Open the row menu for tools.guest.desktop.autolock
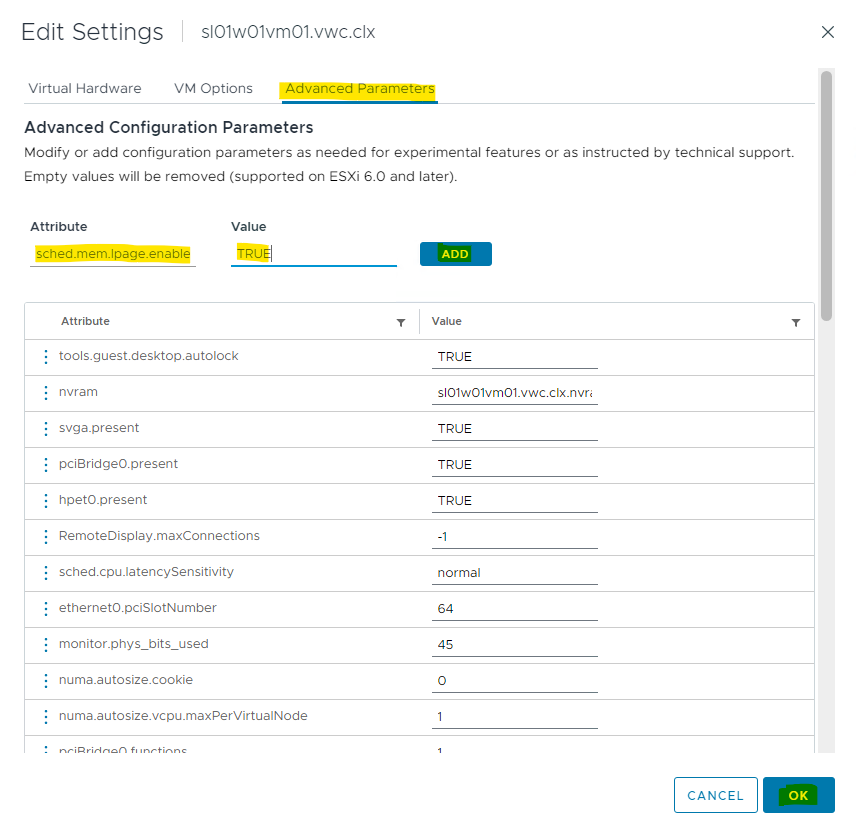Image resolution: width=856 pixels, height=834 pixels. (x=46, y=357)
